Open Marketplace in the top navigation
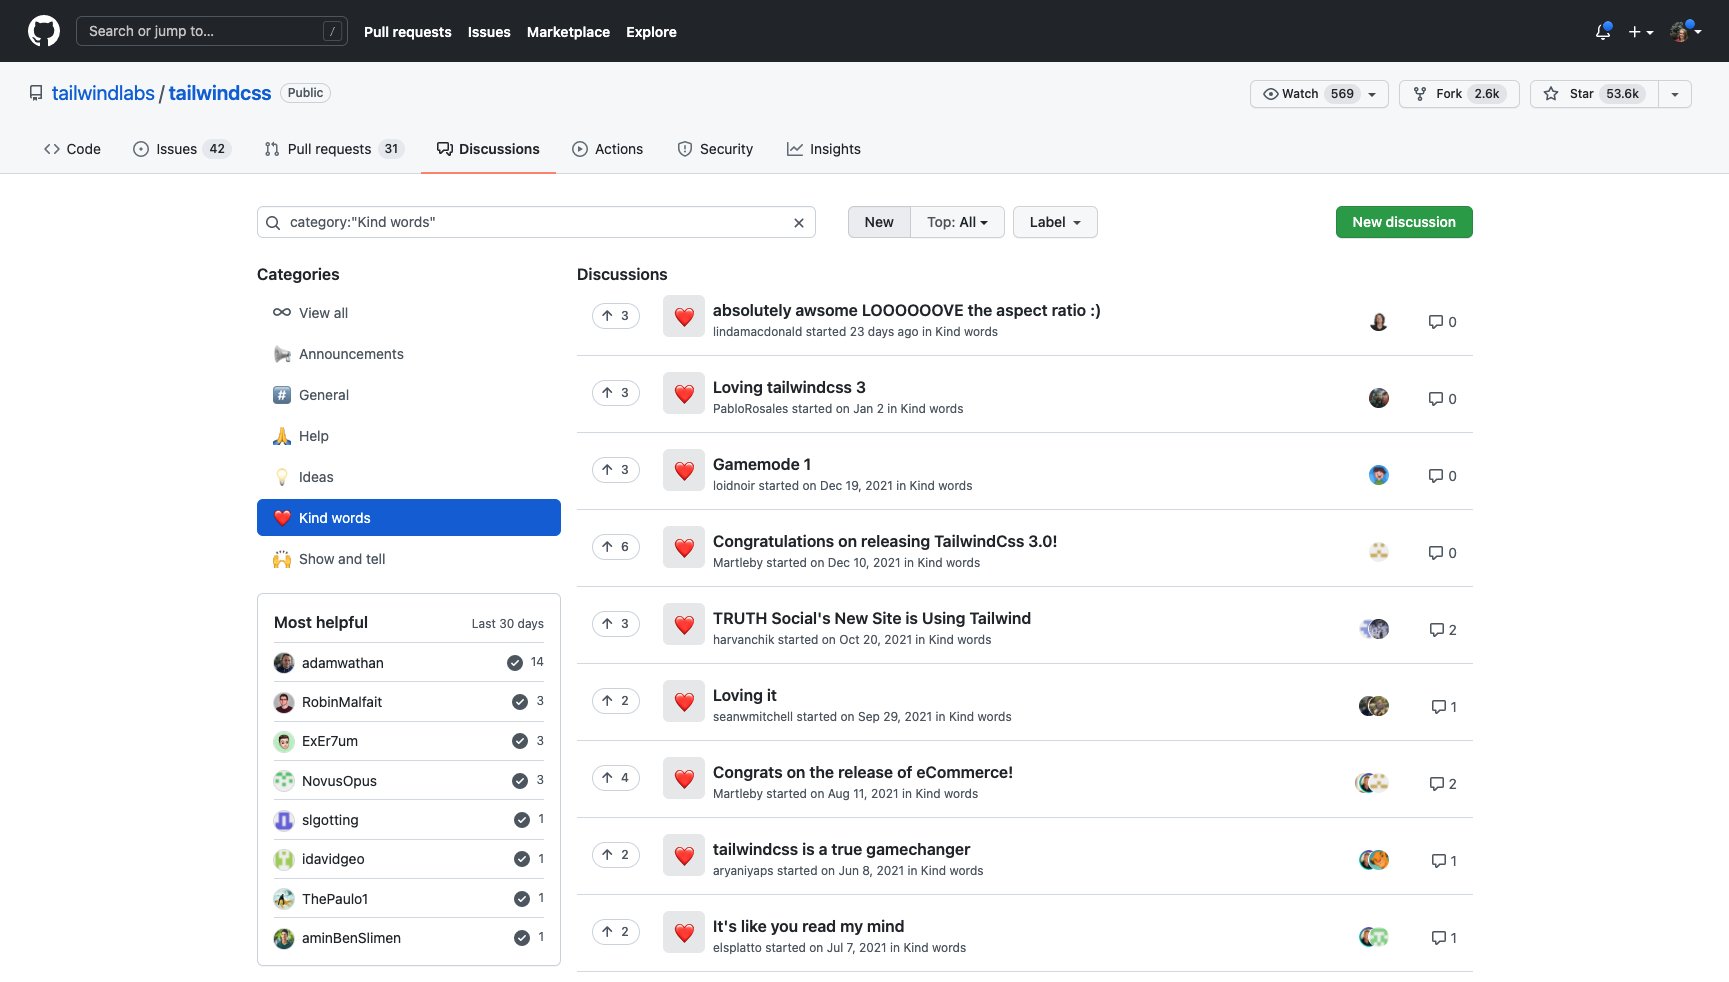 pyautogui.click(x=568, y=32)
